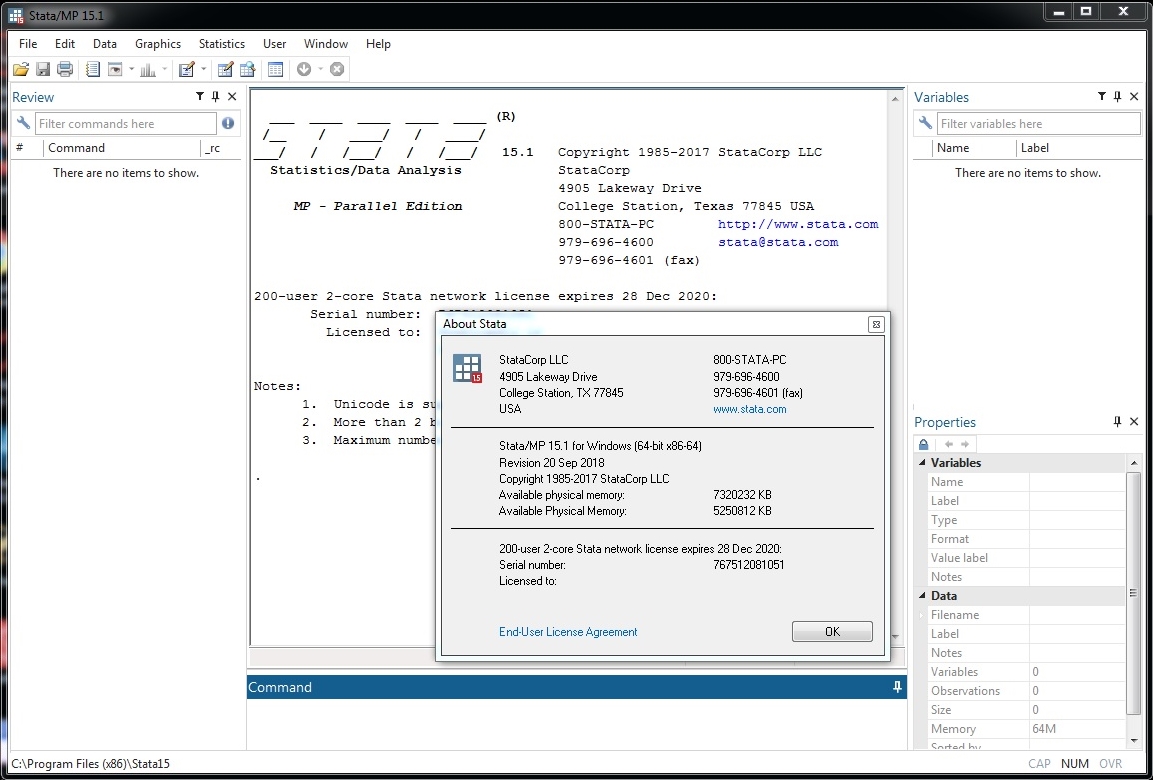Open the Viewer eye icon
The image size is (1153, 780).
pyautogui.click(x=115, y=70)
